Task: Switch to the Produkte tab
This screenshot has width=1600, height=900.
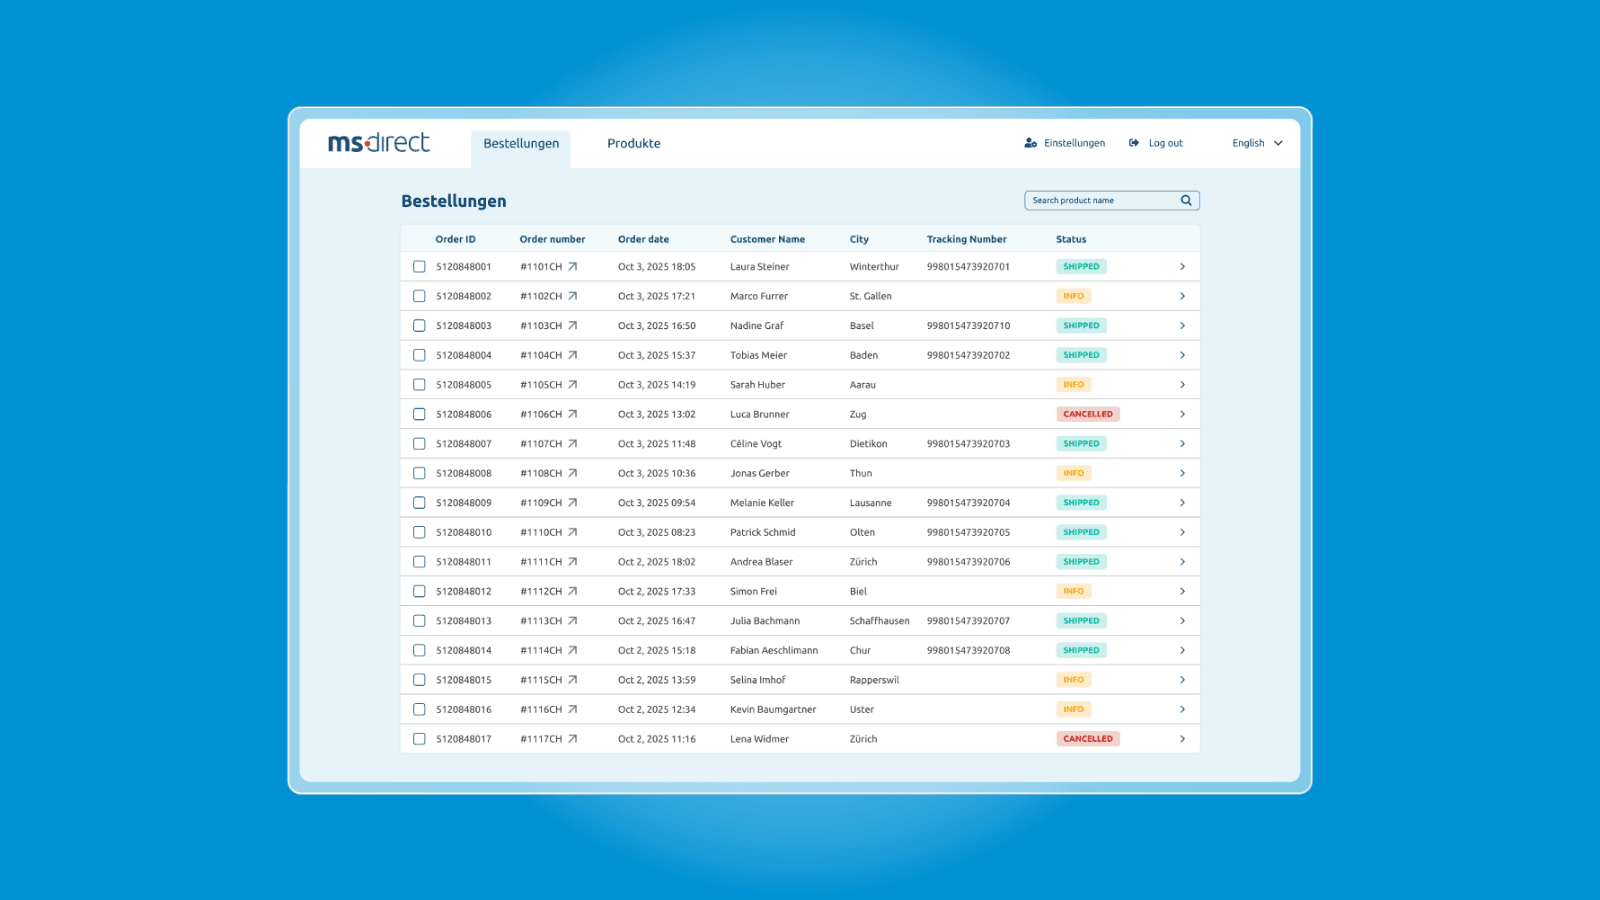Action: click(x=634, y=144)
